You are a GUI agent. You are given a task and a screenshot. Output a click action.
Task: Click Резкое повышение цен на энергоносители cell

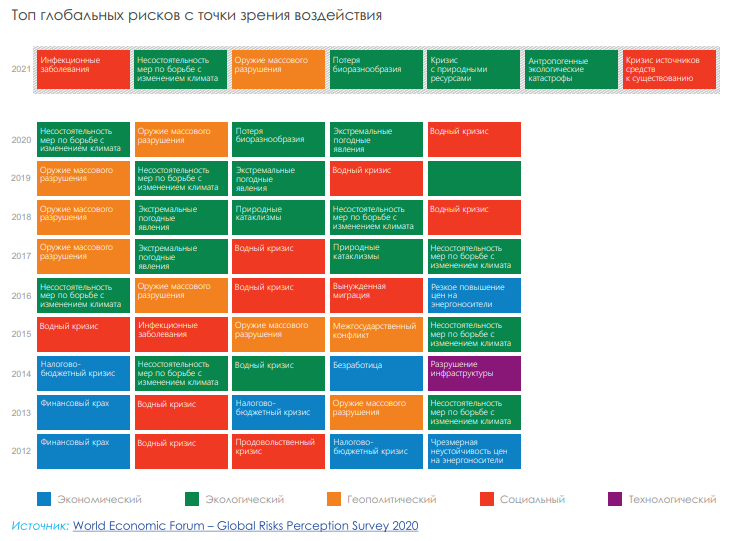click(474, 295)
